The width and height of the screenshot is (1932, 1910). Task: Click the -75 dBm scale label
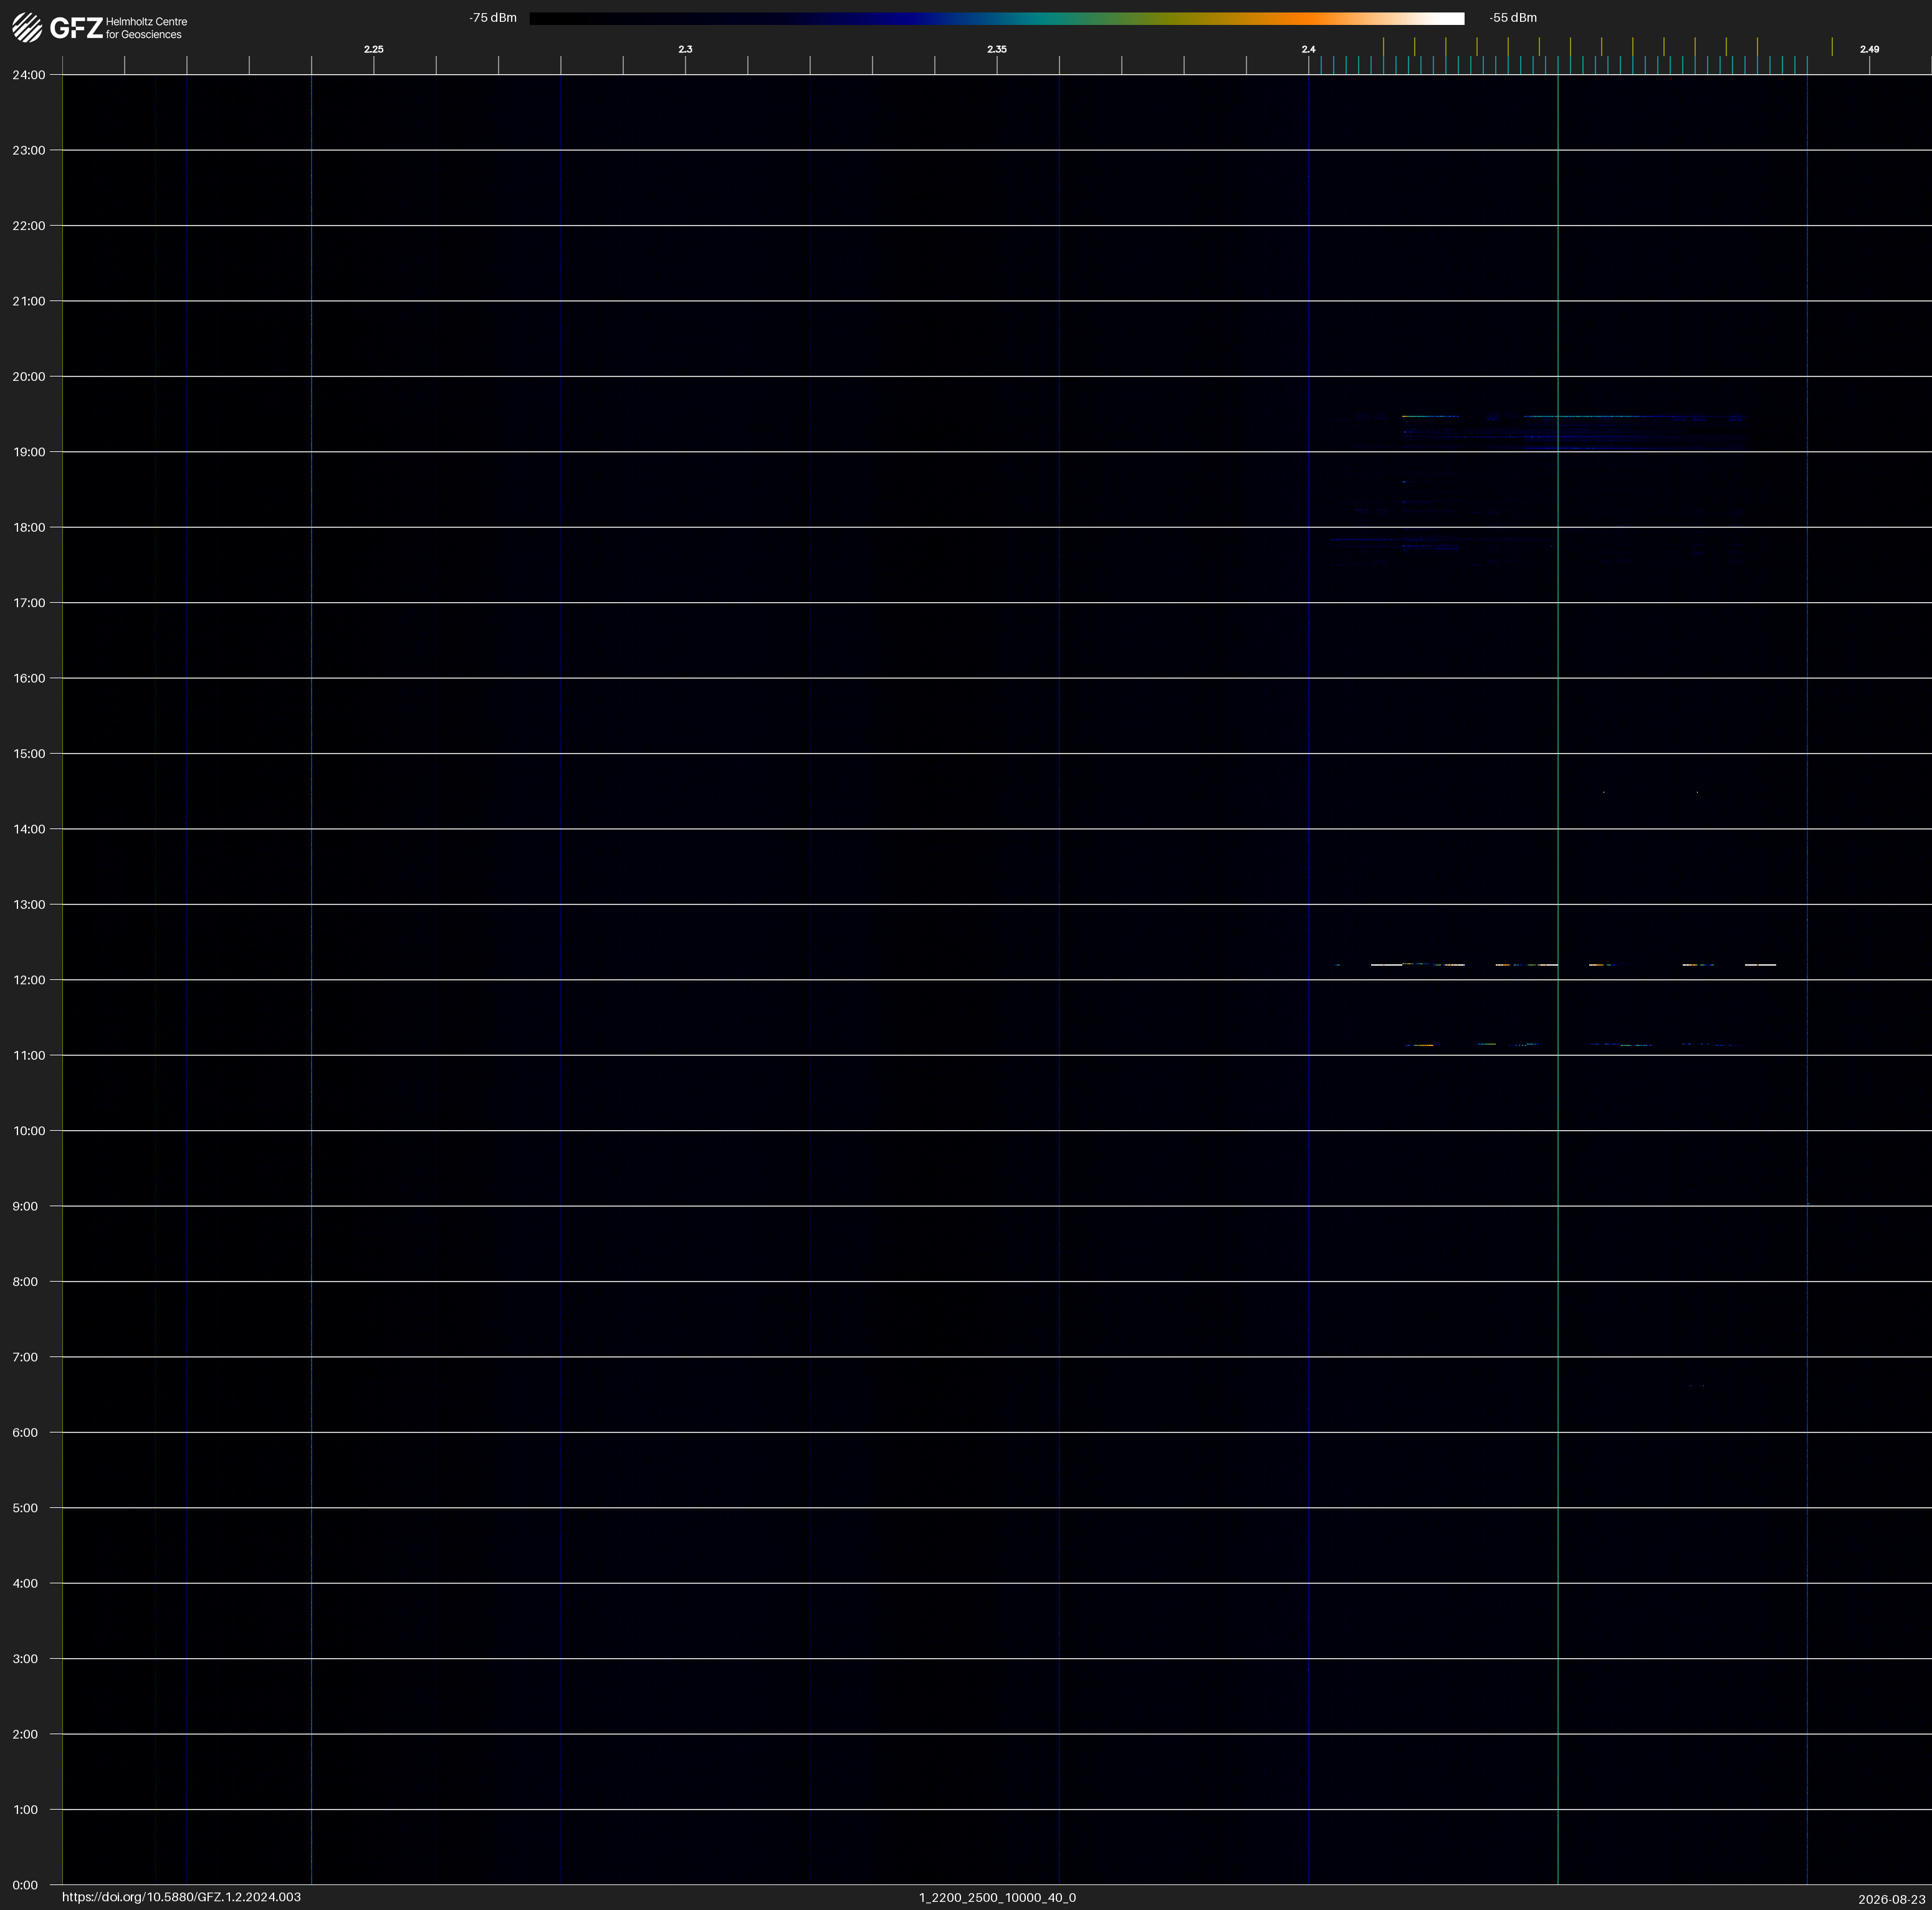493,18
